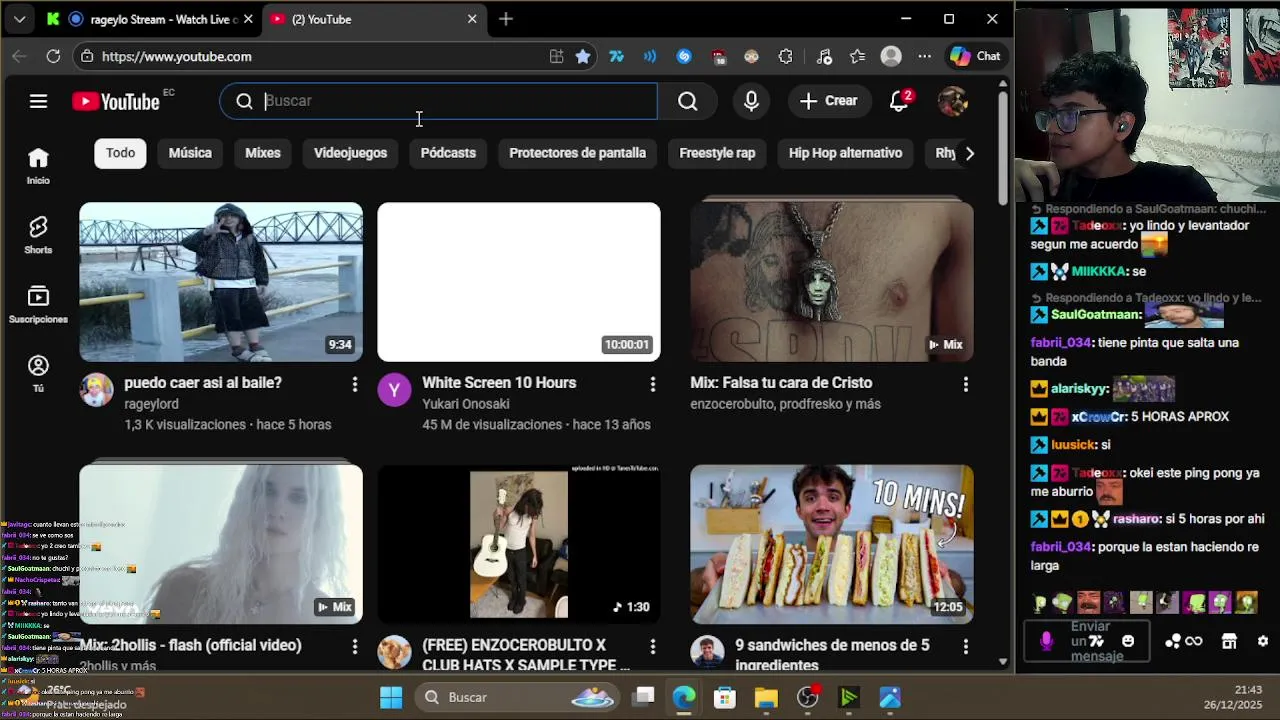Open options menu for 2hollis flash mix
Screen dimensions: 1280x720
pos(354,647)
